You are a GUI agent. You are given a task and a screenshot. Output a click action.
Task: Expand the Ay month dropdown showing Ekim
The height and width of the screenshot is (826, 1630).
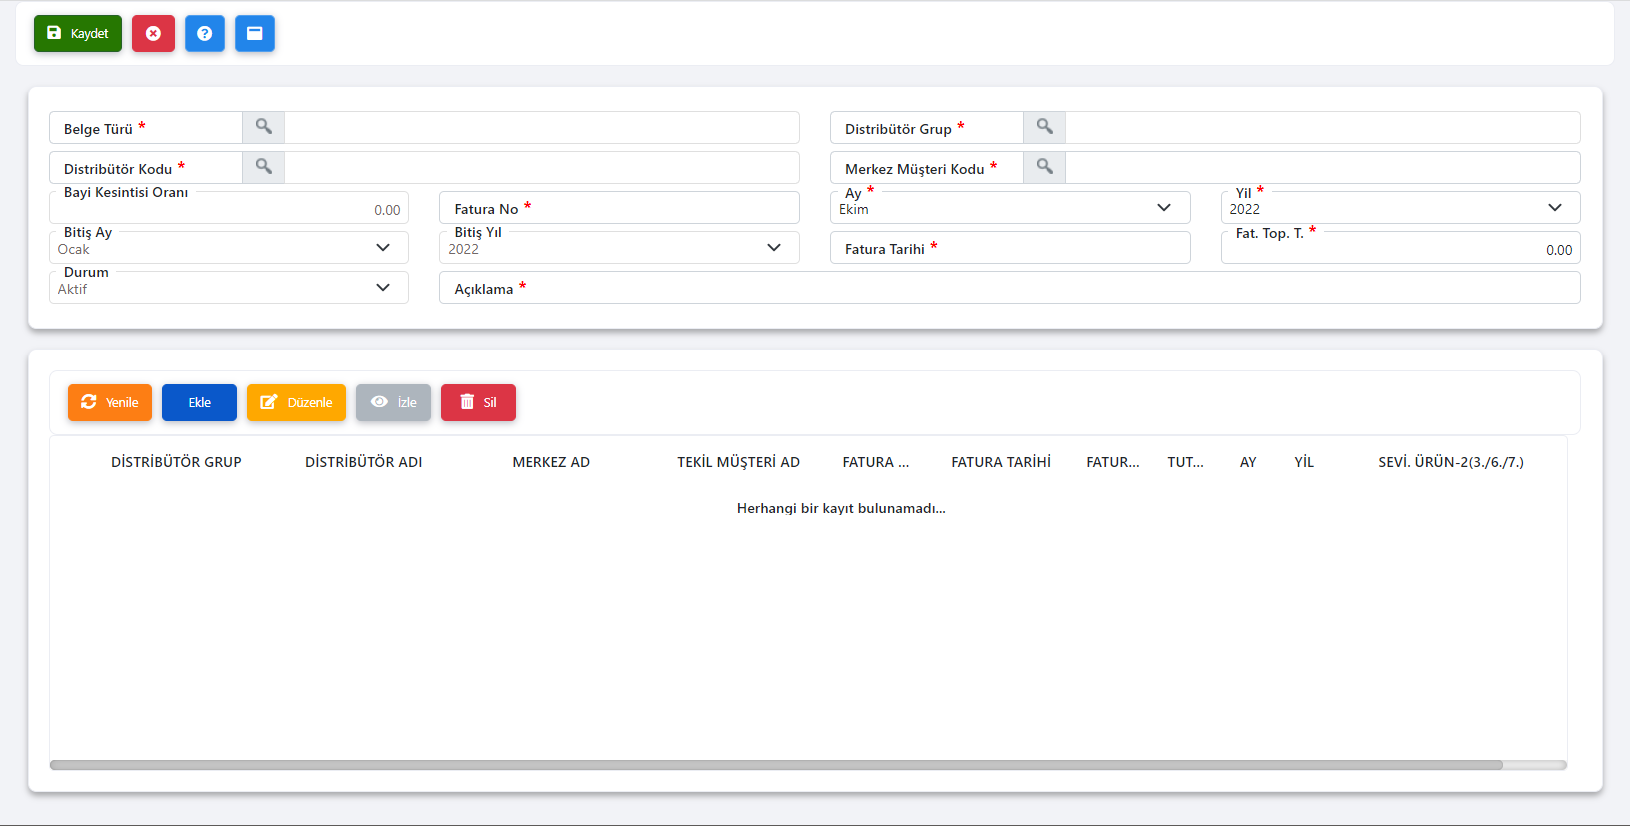pos(1009,208)
